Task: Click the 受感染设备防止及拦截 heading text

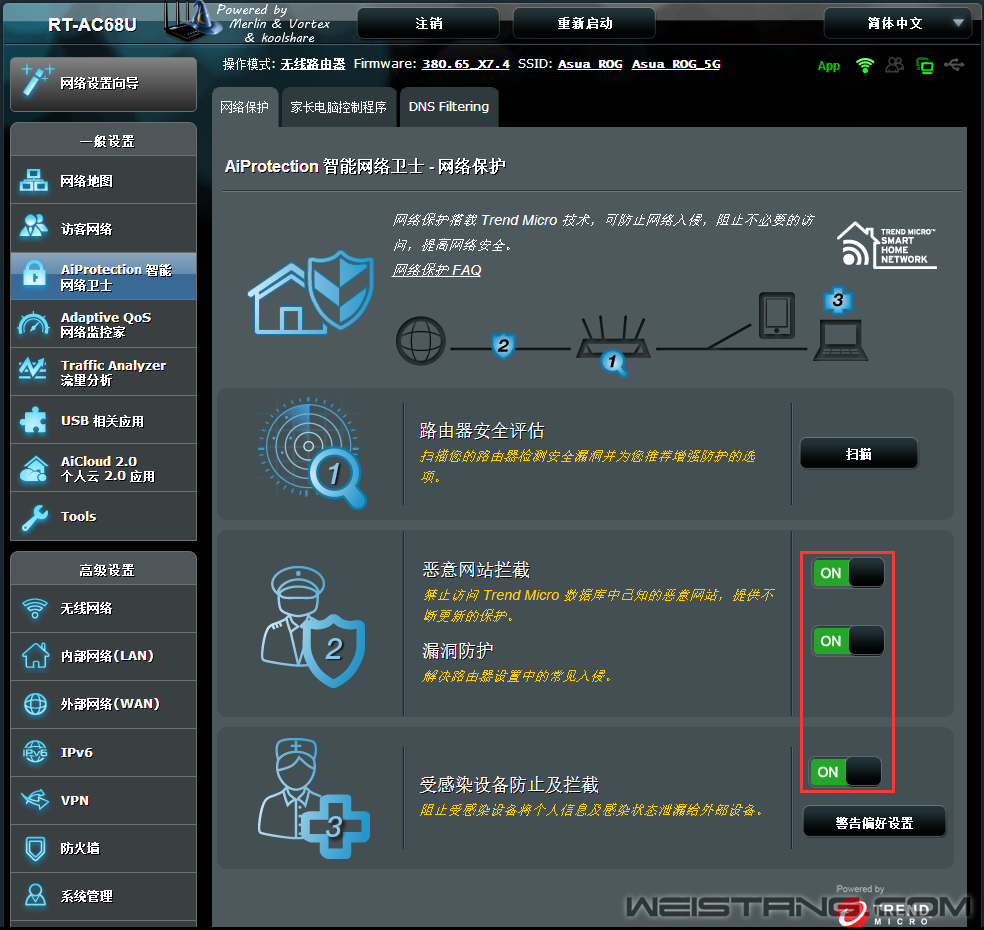Action: pyautogui.click(x=509, y=784)
